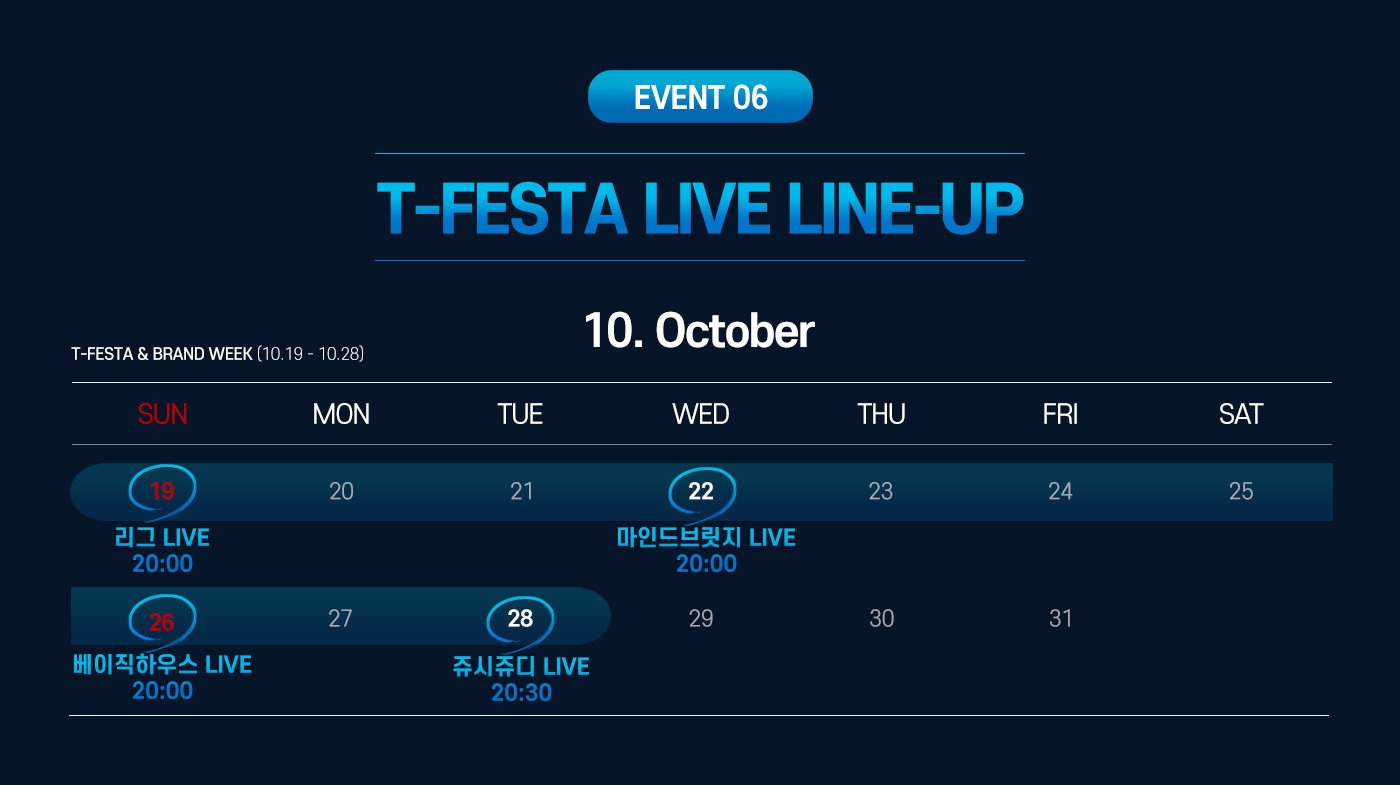Select date 23 on the calendar
This screenshot has height=785, width=1400.
tap(880, 491)
